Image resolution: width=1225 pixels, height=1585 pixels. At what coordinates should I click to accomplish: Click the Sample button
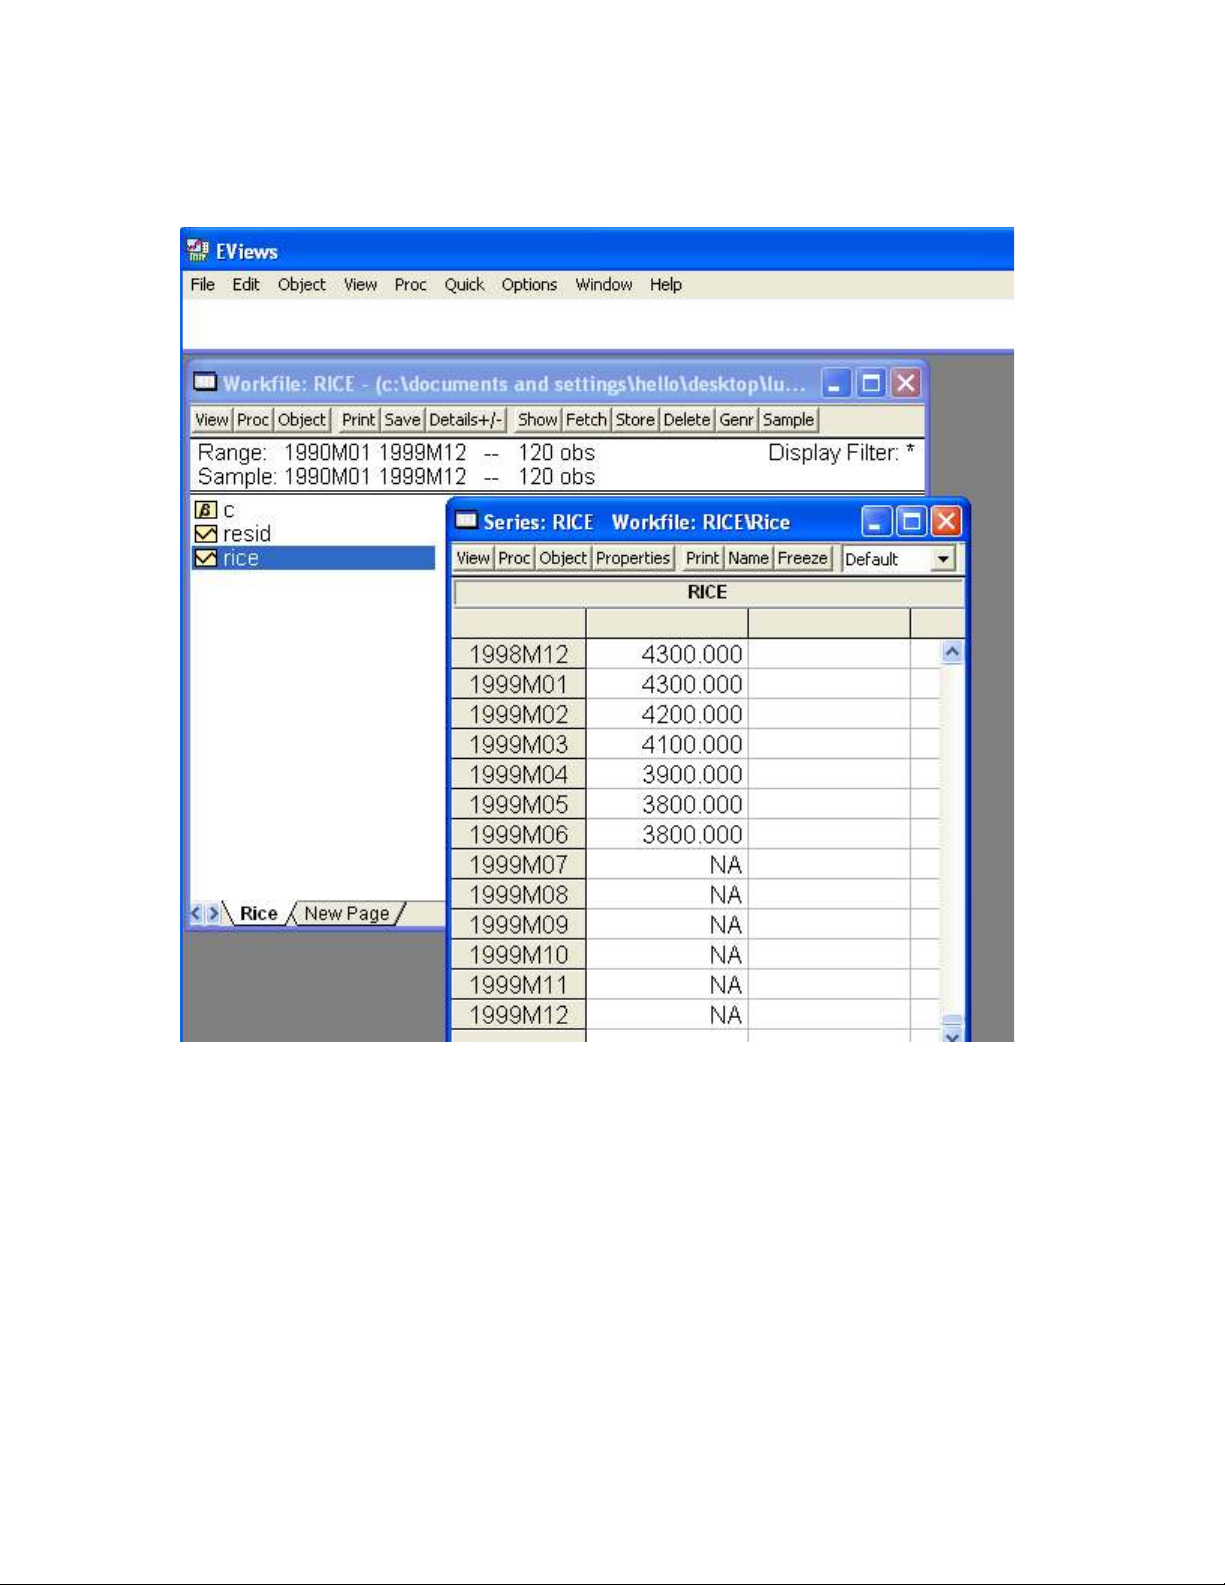tap(789, 420)
